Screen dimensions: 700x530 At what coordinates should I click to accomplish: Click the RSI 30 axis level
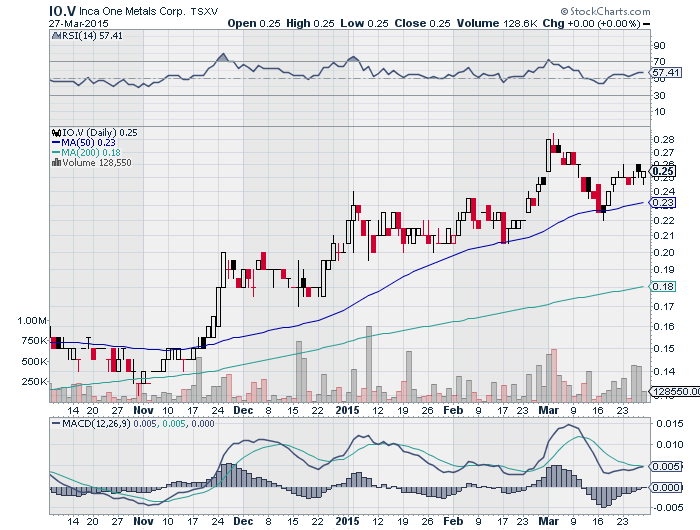point(659,95)
